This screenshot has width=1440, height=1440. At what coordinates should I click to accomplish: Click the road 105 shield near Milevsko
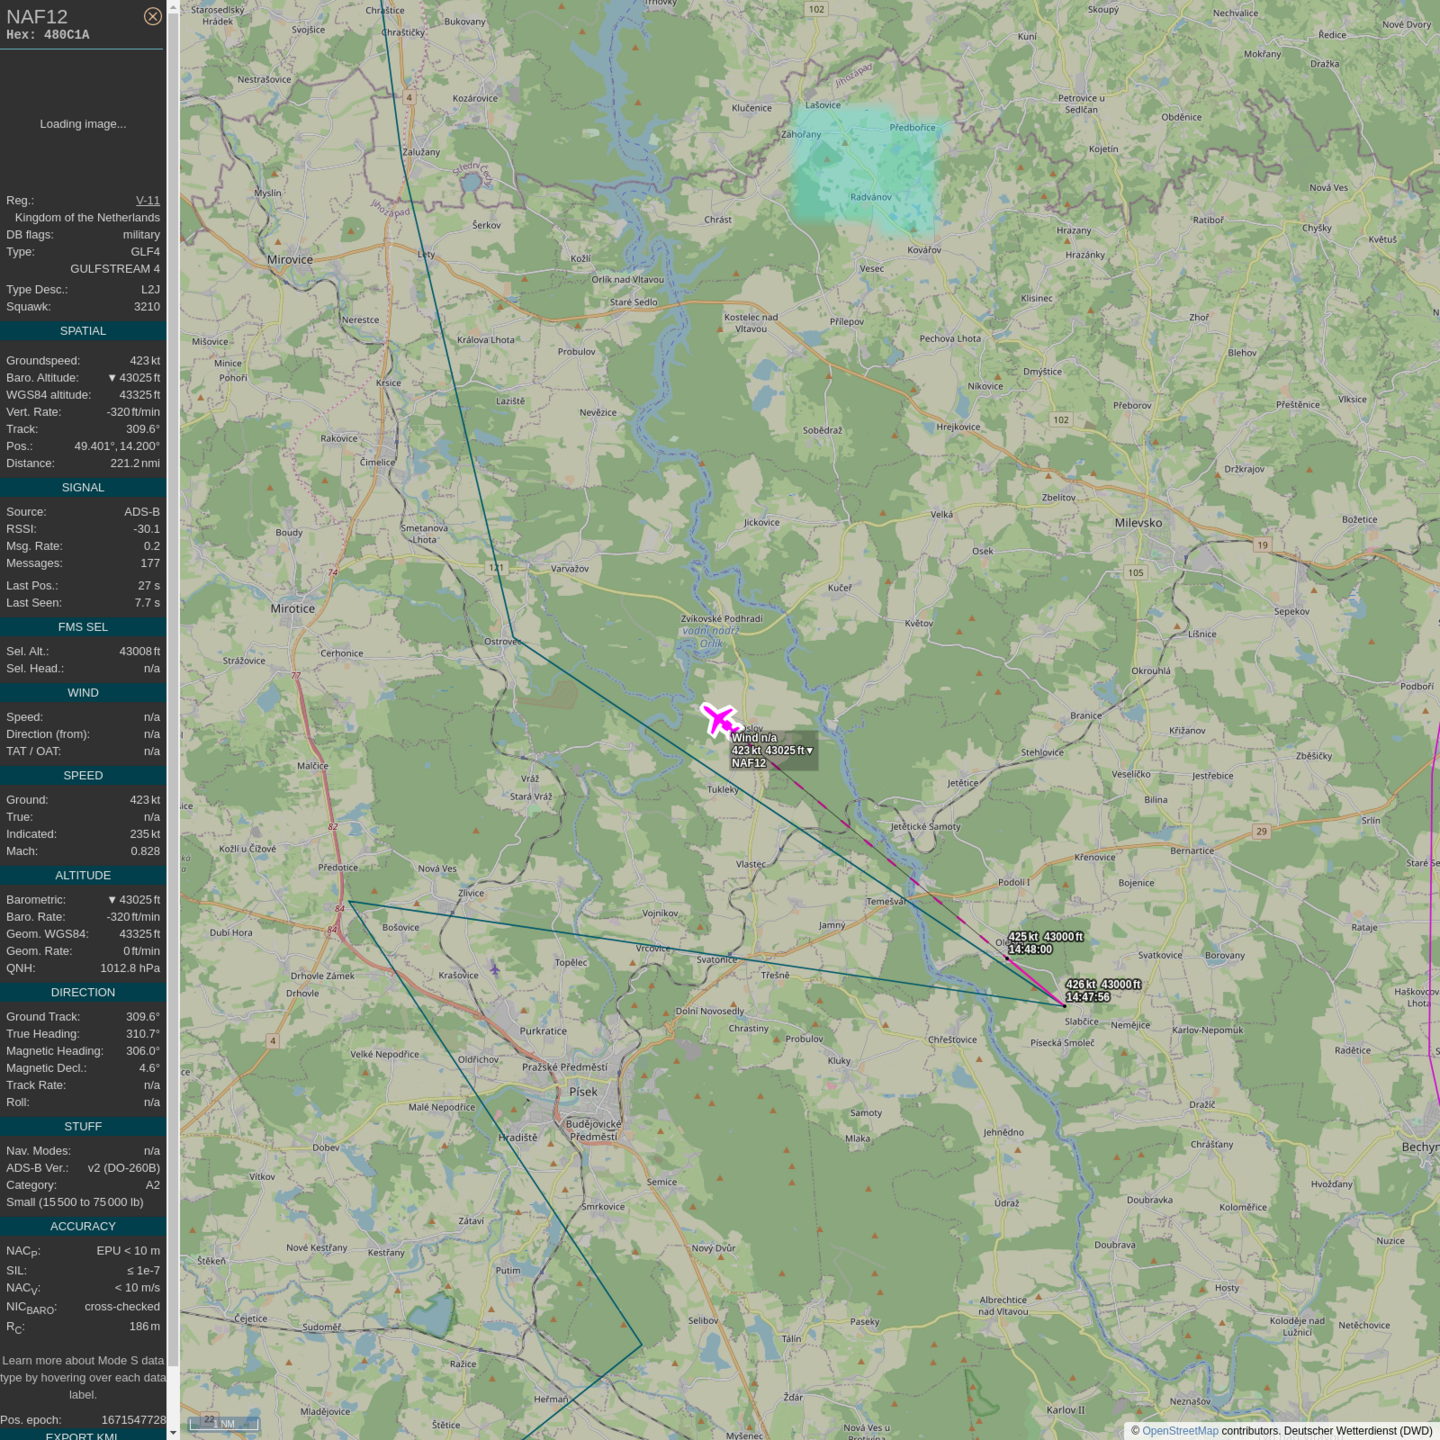point(1135,573)
